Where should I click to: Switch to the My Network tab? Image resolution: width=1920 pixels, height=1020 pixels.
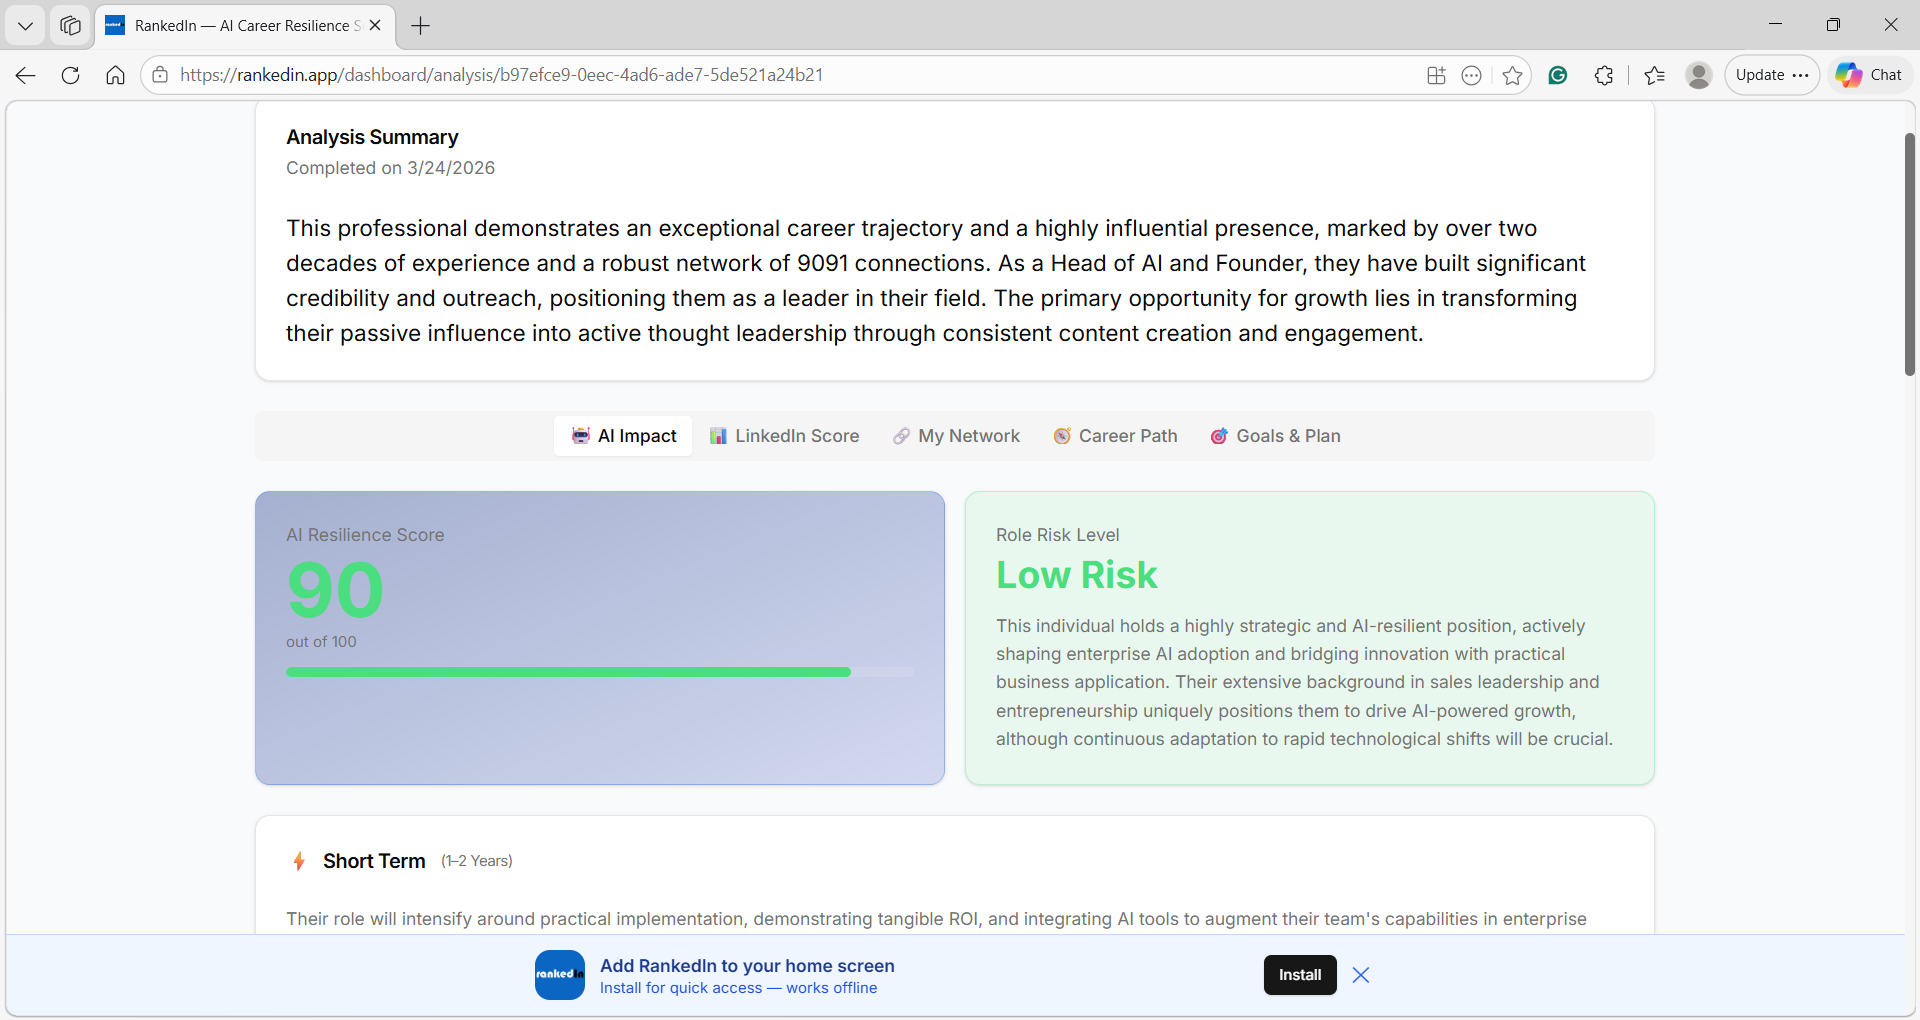coord(956,436)
